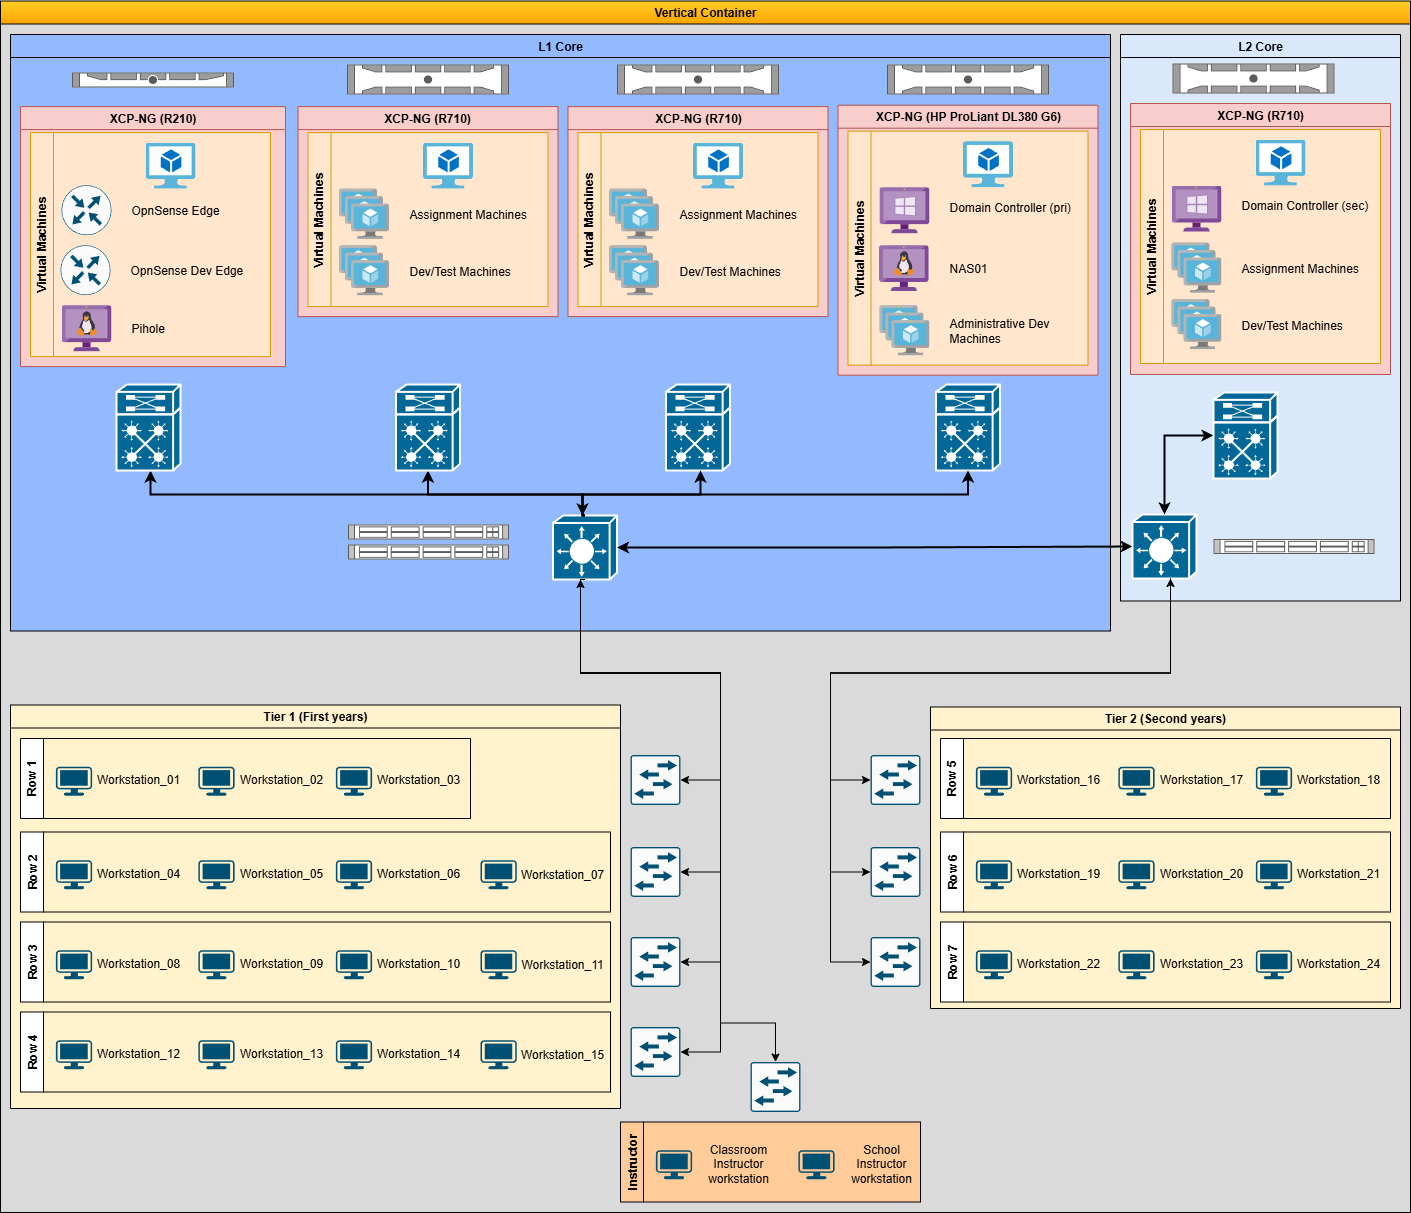Select the Workstation_20 label

tap(1201, 874)
